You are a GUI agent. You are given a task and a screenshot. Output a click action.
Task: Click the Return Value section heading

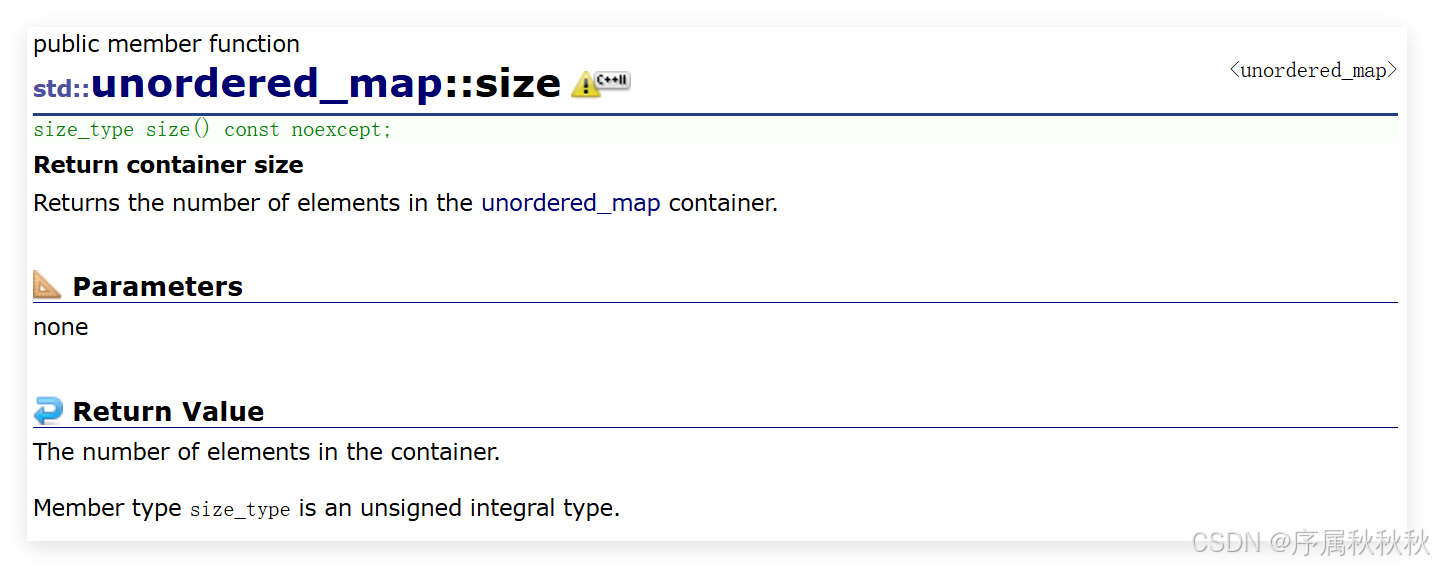168,412
